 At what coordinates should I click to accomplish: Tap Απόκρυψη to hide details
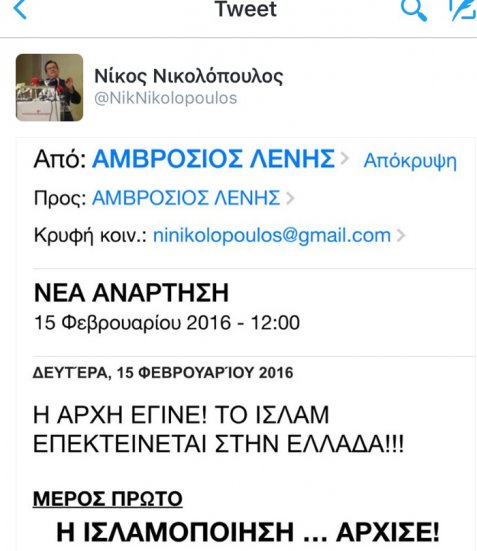[410, 162]
